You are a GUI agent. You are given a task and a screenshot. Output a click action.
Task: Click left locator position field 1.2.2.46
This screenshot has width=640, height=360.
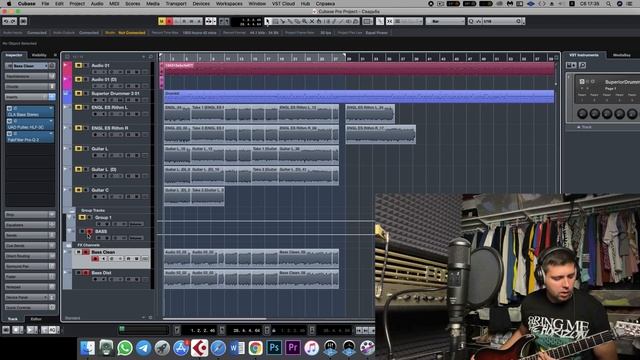tap(203, 330)
